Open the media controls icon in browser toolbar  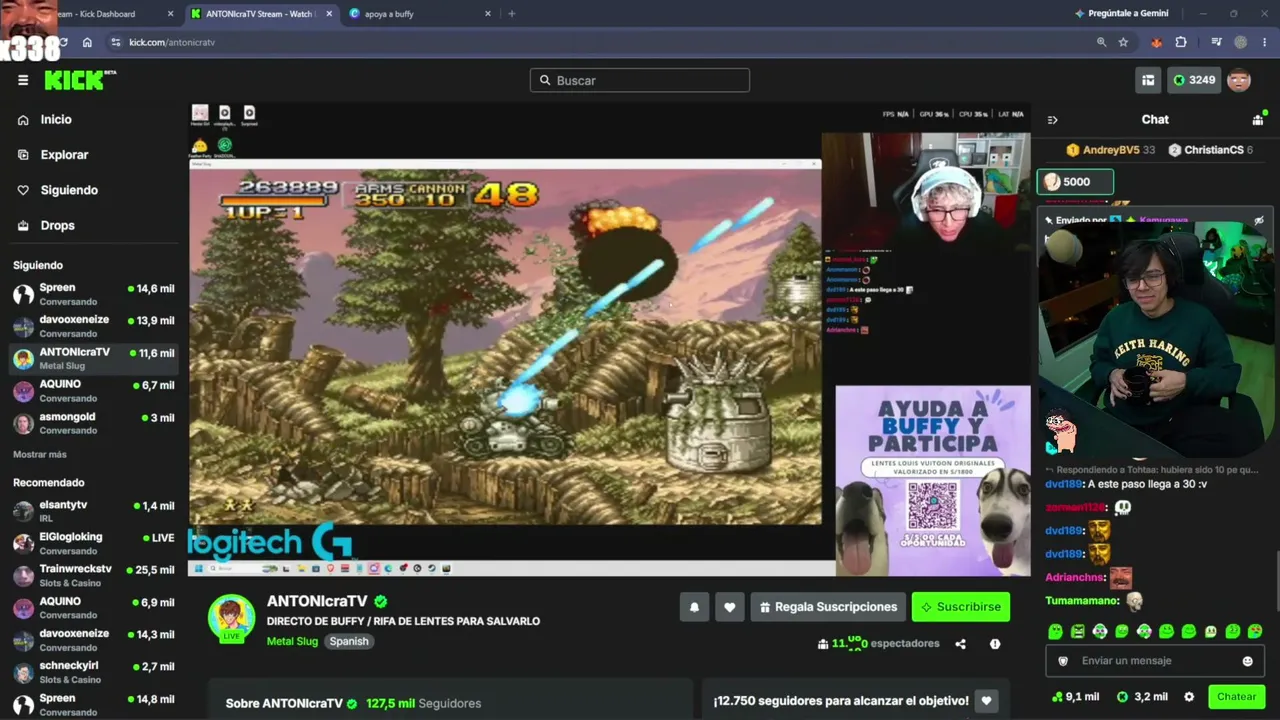[x=1216, y=42]
